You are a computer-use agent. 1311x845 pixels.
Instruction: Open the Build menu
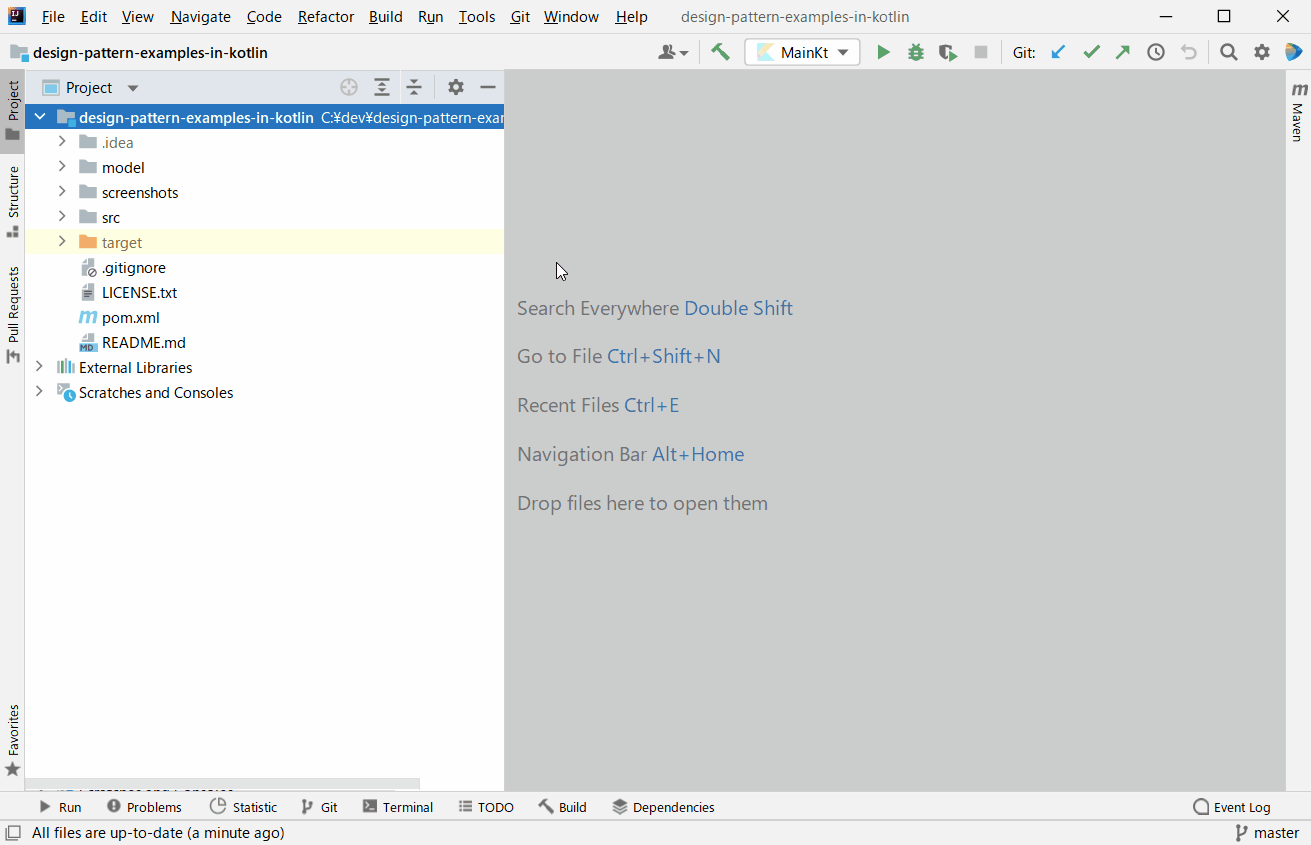tap(385, 17)
